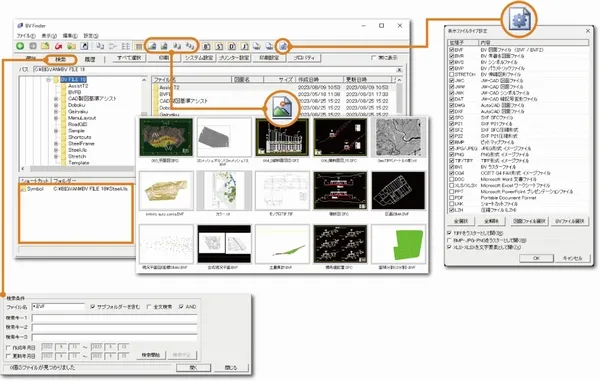Click the red curved arrow toolbar icon
The width and height of the screenshot is (600, 381).
59,46
